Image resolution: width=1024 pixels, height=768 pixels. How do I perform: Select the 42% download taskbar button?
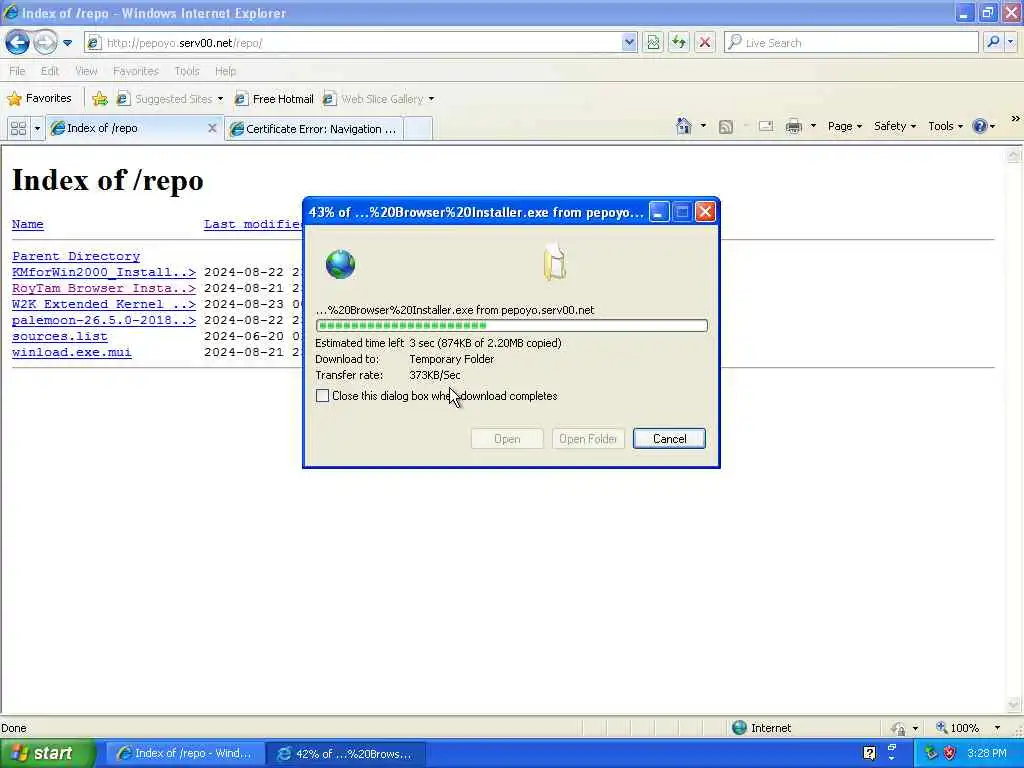coord(346,754)
